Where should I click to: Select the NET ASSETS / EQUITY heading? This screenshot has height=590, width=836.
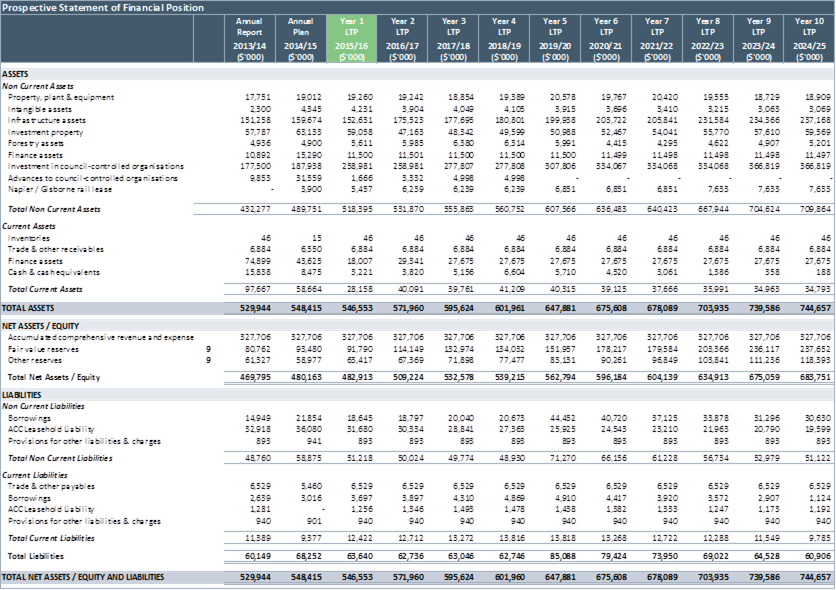pos(41,326)
